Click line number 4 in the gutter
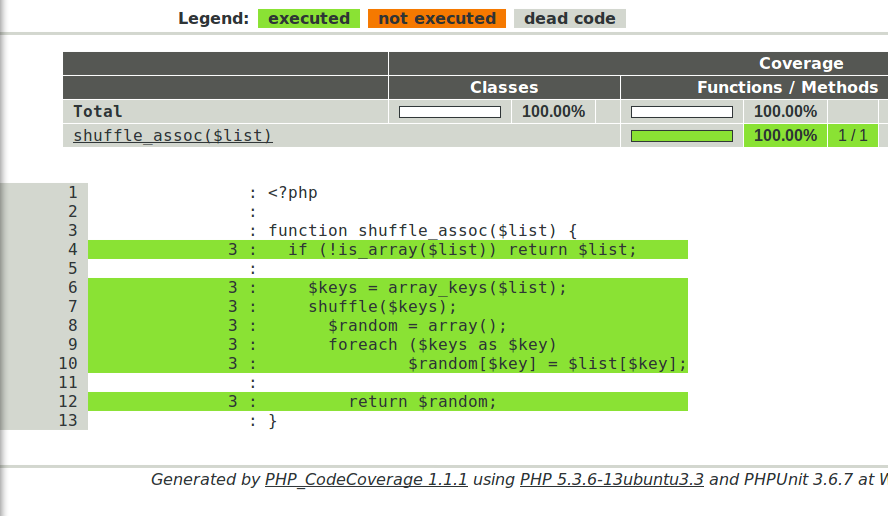The image size is (888, 516). click(x=72, y=249)
